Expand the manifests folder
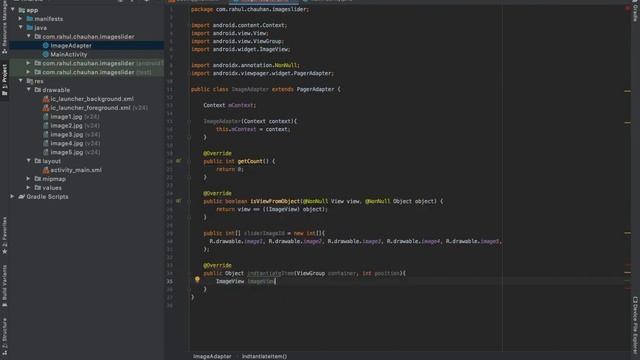Image resolution: width=640 pixels, height=360 pixels. (x=20, y=19)
